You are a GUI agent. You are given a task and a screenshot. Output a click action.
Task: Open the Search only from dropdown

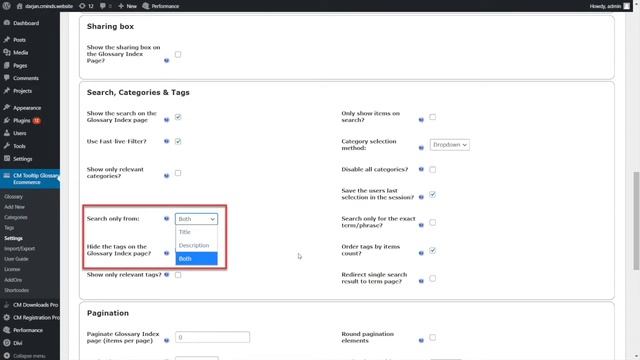coord(196,219)
